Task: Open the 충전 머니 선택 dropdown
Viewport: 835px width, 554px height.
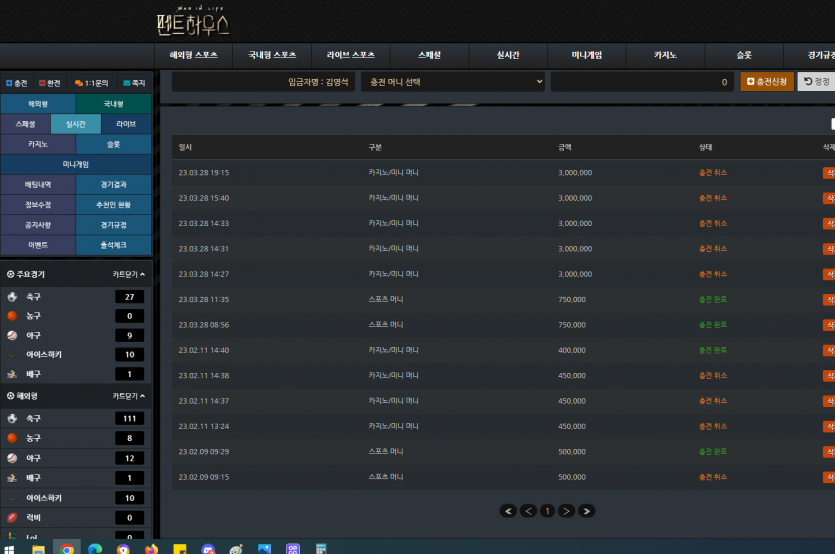Action: point(454,82)
